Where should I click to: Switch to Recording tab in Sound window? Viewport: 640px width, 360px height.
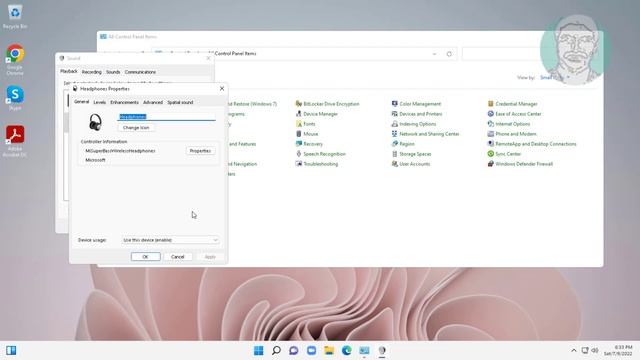(91, 72)
